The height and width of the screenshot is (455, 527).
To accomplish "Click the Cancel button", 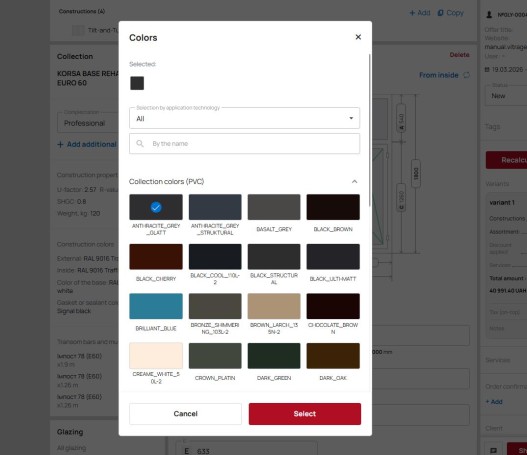I will 185,414.
